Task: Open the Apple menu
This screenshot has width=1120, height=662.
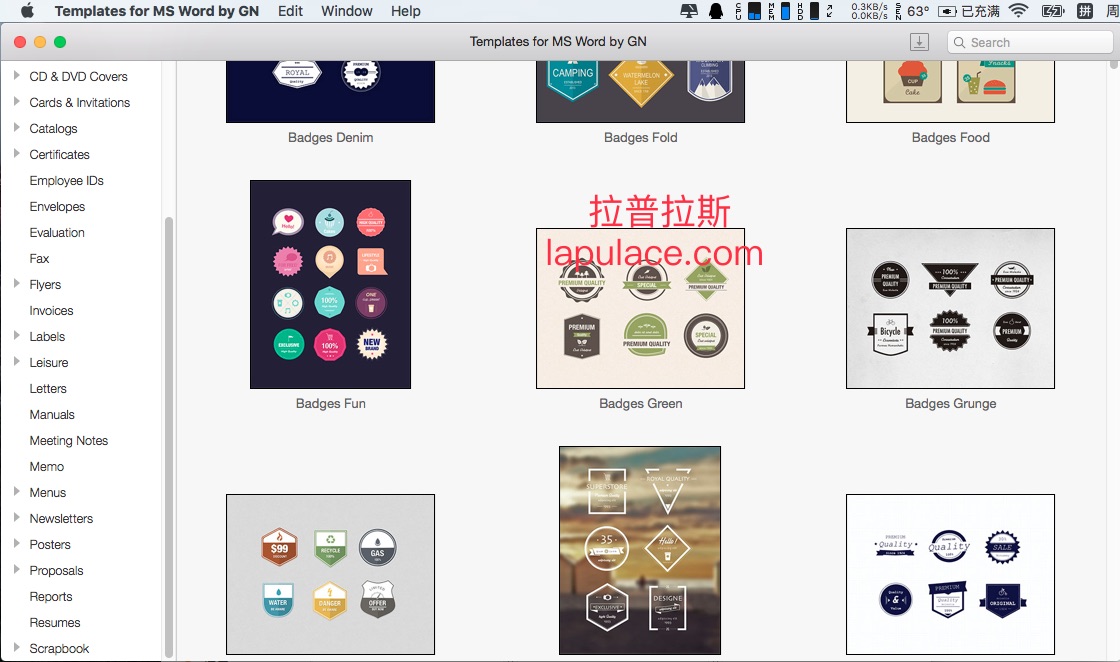Action: pos(27,11)
